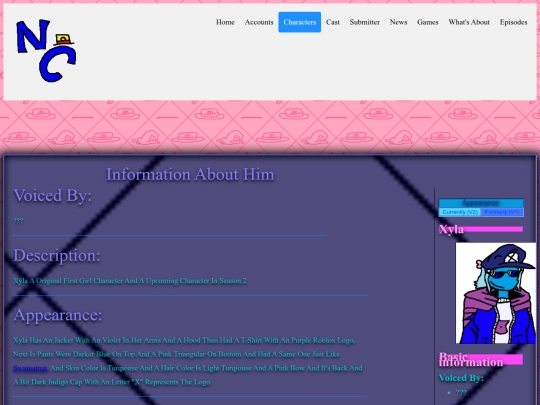The image size is (540, 405).
Task: Switch appearance to Formerly (V1)
Action: click(502, 212)
